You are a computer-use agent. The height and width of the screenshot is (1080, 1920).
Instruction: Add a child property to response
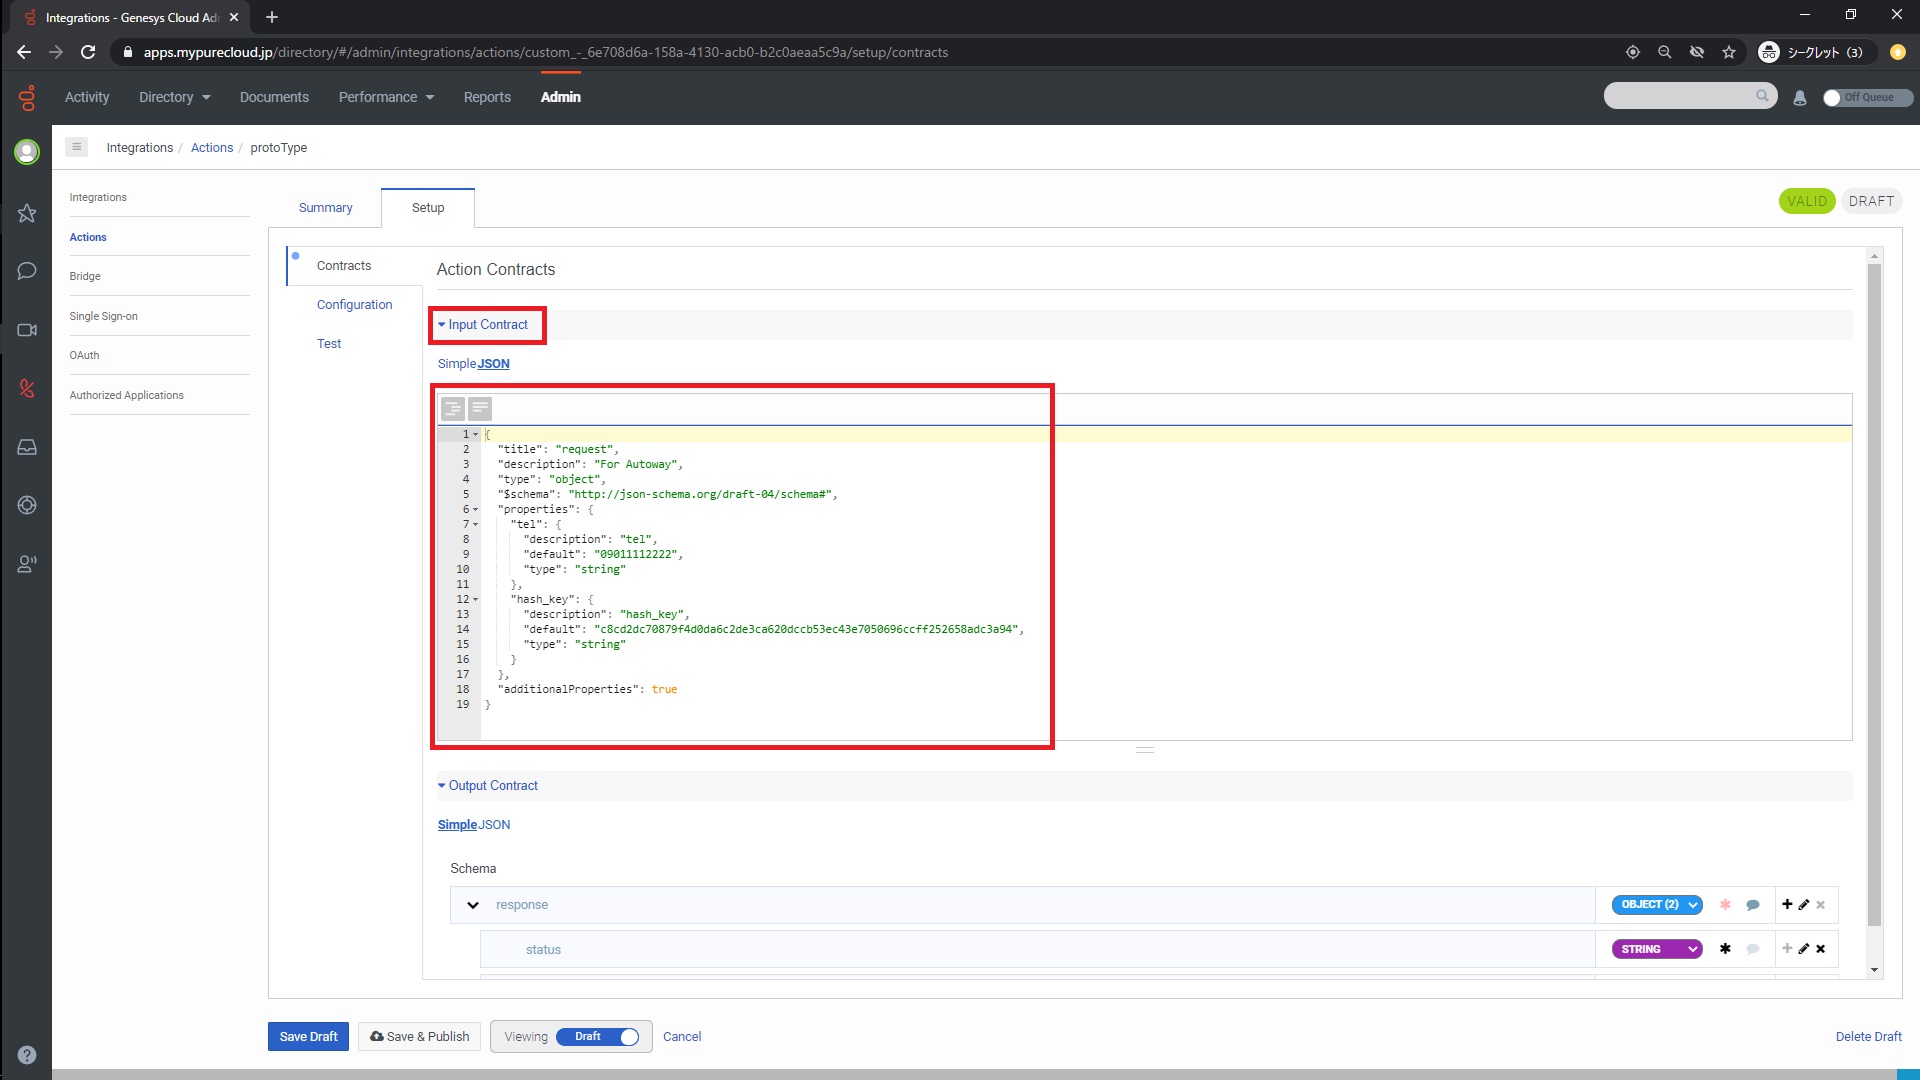click(1787, 904)
